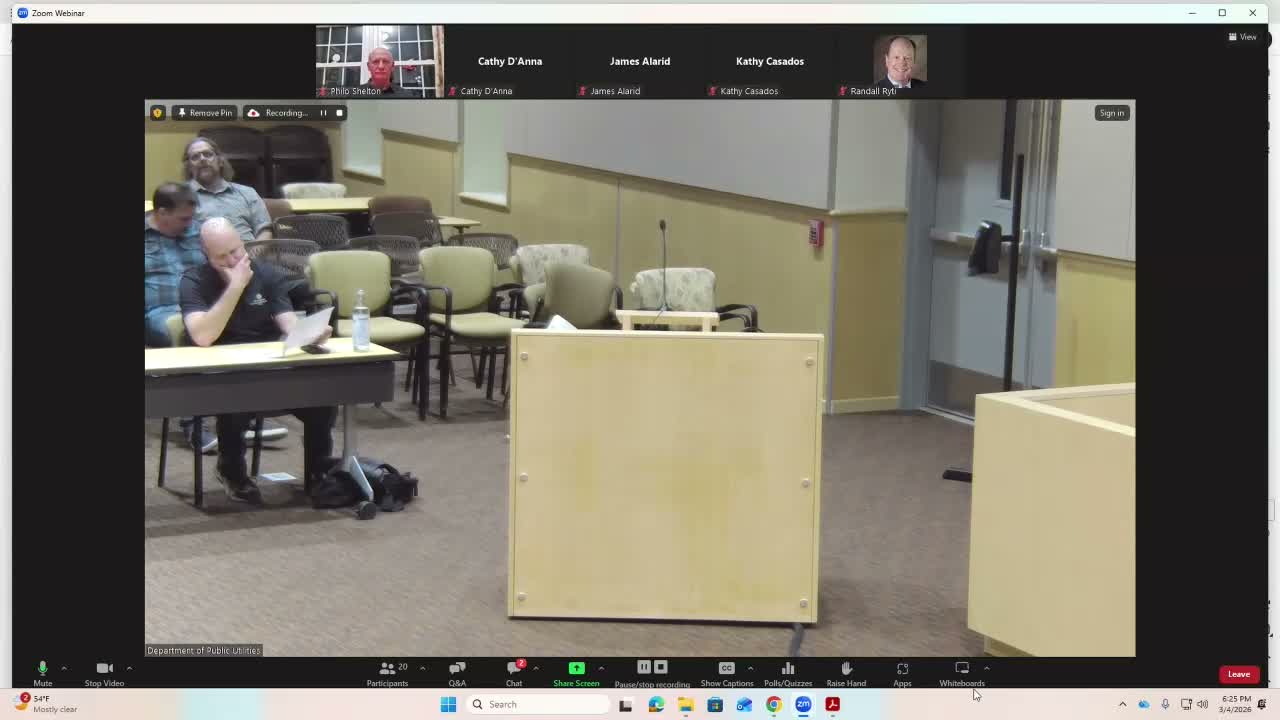Expand the Participants options arrow
Image resolution: width=1280 pixels, height=720 pixels.
[x=422, y=668]
